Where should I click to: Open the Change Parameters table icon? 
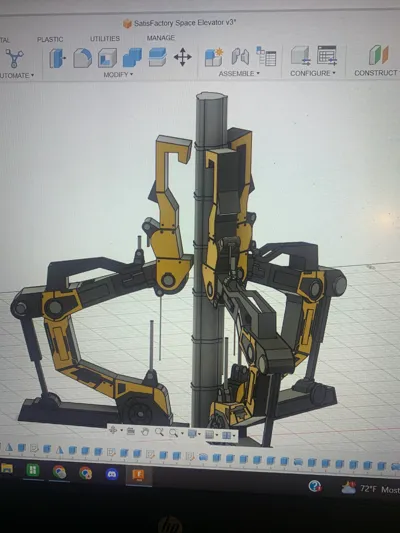pos(327,55)
